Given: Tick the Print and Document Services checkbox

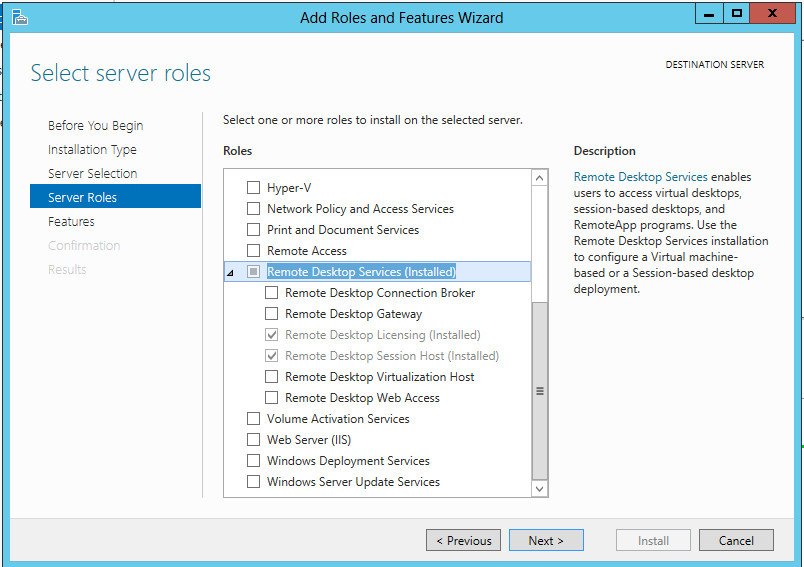Looking at the screenshot, I should 253,230.
